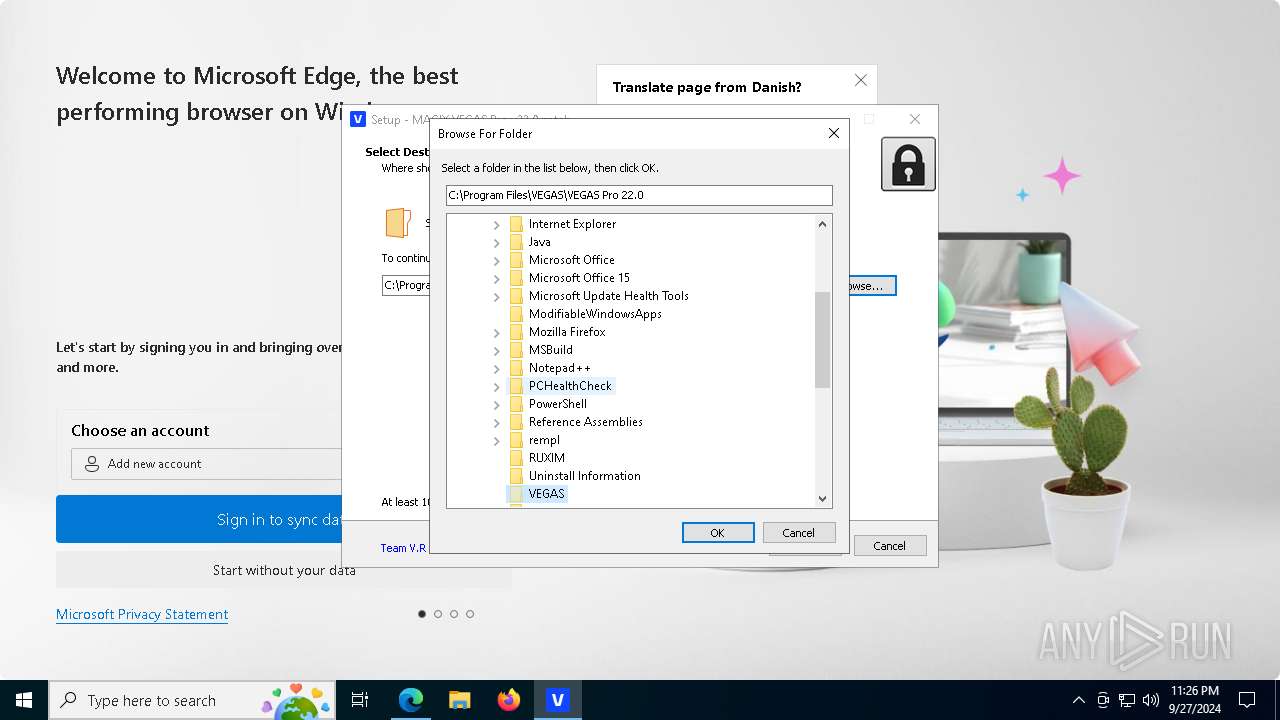The width and height of the screenshot is (1280, 720).
Task: Select the Mozilla Firefox folder icon
Action: pyautogui.click(x=516, y=332)
